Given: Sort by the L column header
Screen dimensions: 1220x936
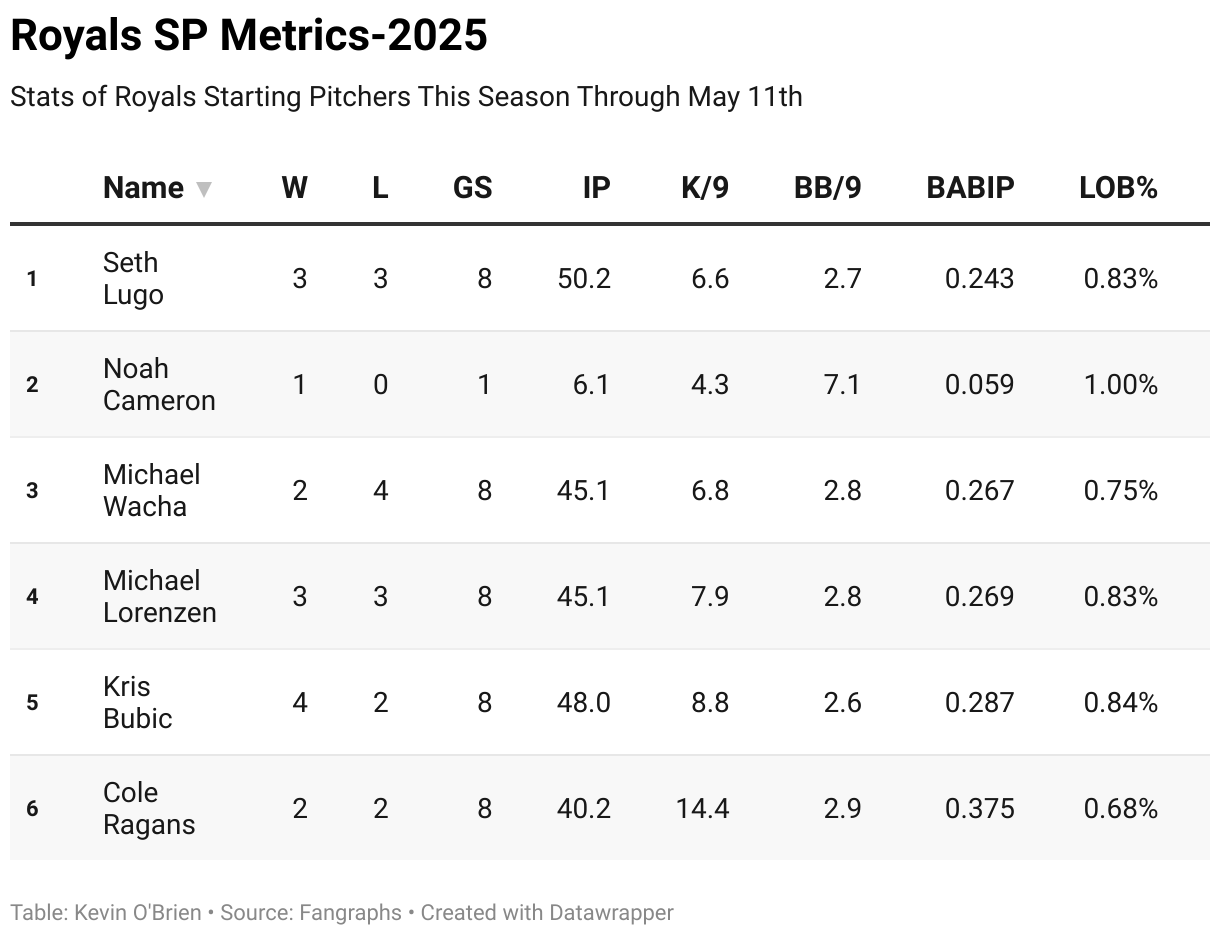Looking at the screenshot, I should [x=380, y=188].
